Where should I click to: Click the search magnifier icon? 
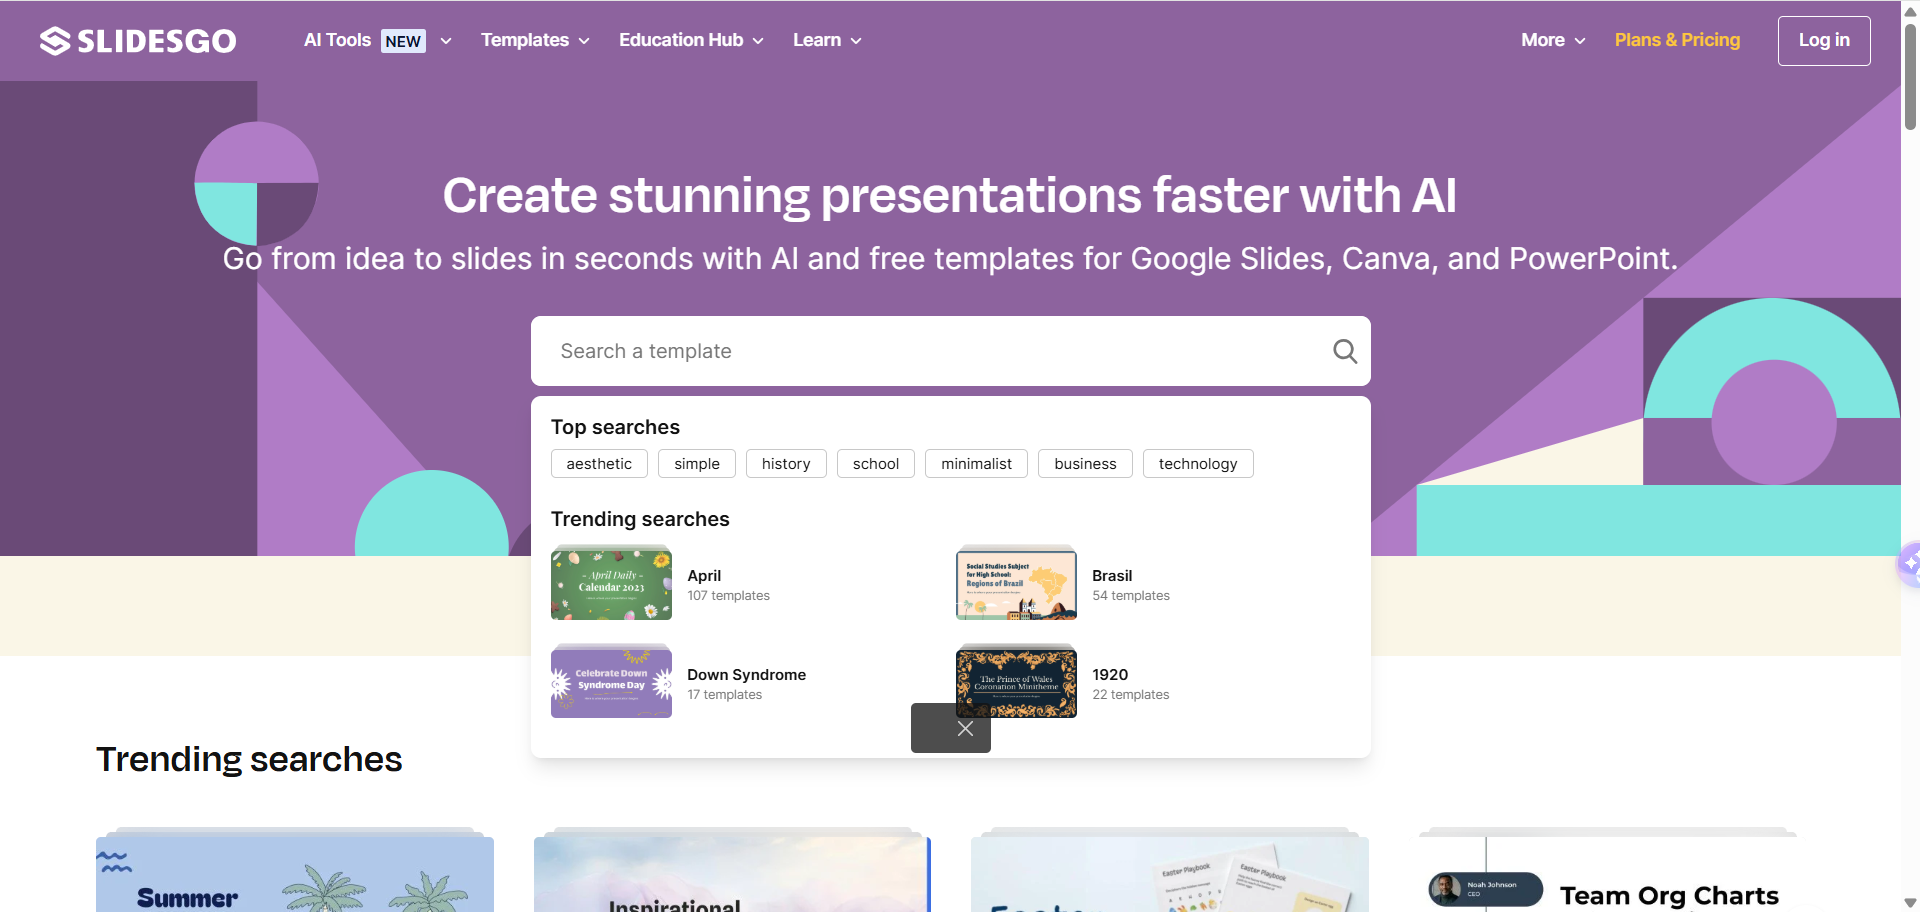(1344, 351)
